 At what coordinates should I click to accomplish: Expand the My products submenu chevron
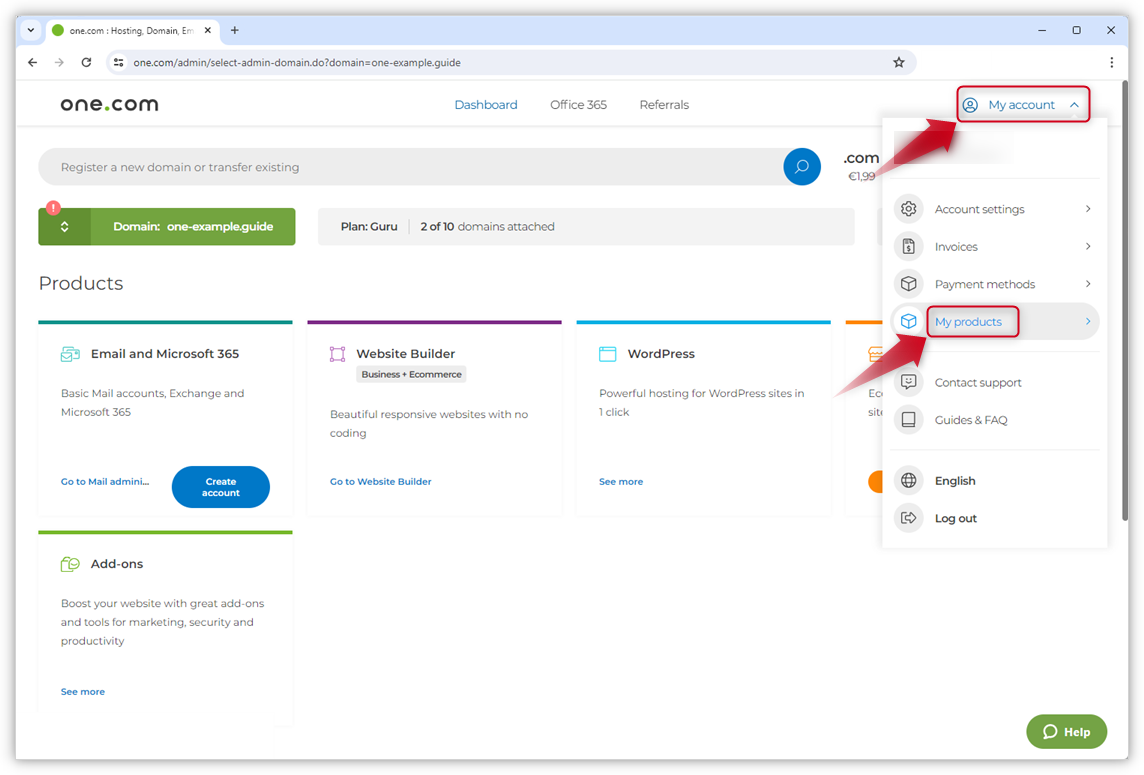point(1088,321)
